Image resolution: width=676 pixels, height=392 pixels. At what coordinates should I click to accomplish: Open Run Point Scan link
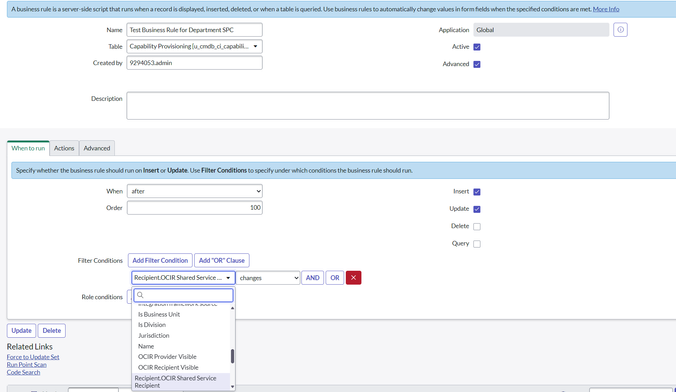pos(26,365)
